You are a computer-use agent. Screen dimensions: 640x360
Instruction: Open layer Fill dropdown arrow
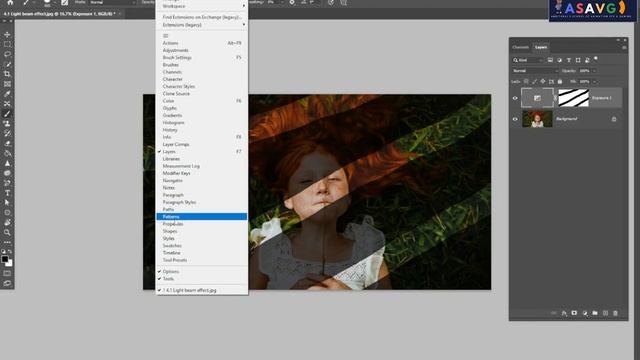tap(594, 82)
